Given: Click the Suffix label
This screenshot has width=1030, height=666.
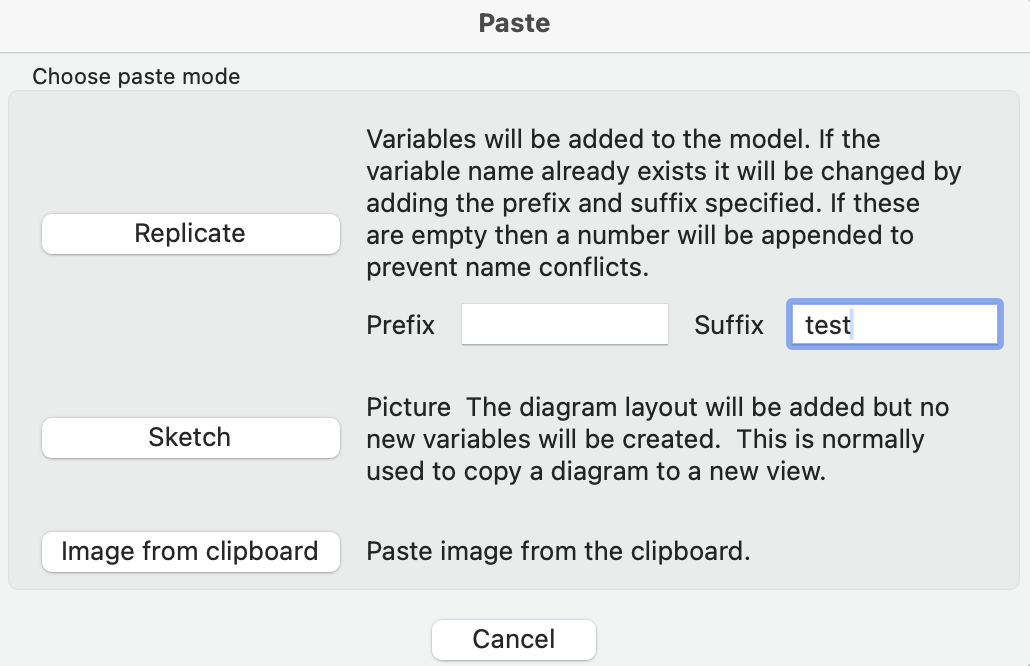Looking at the screenshot, I should tap(729, 325).
